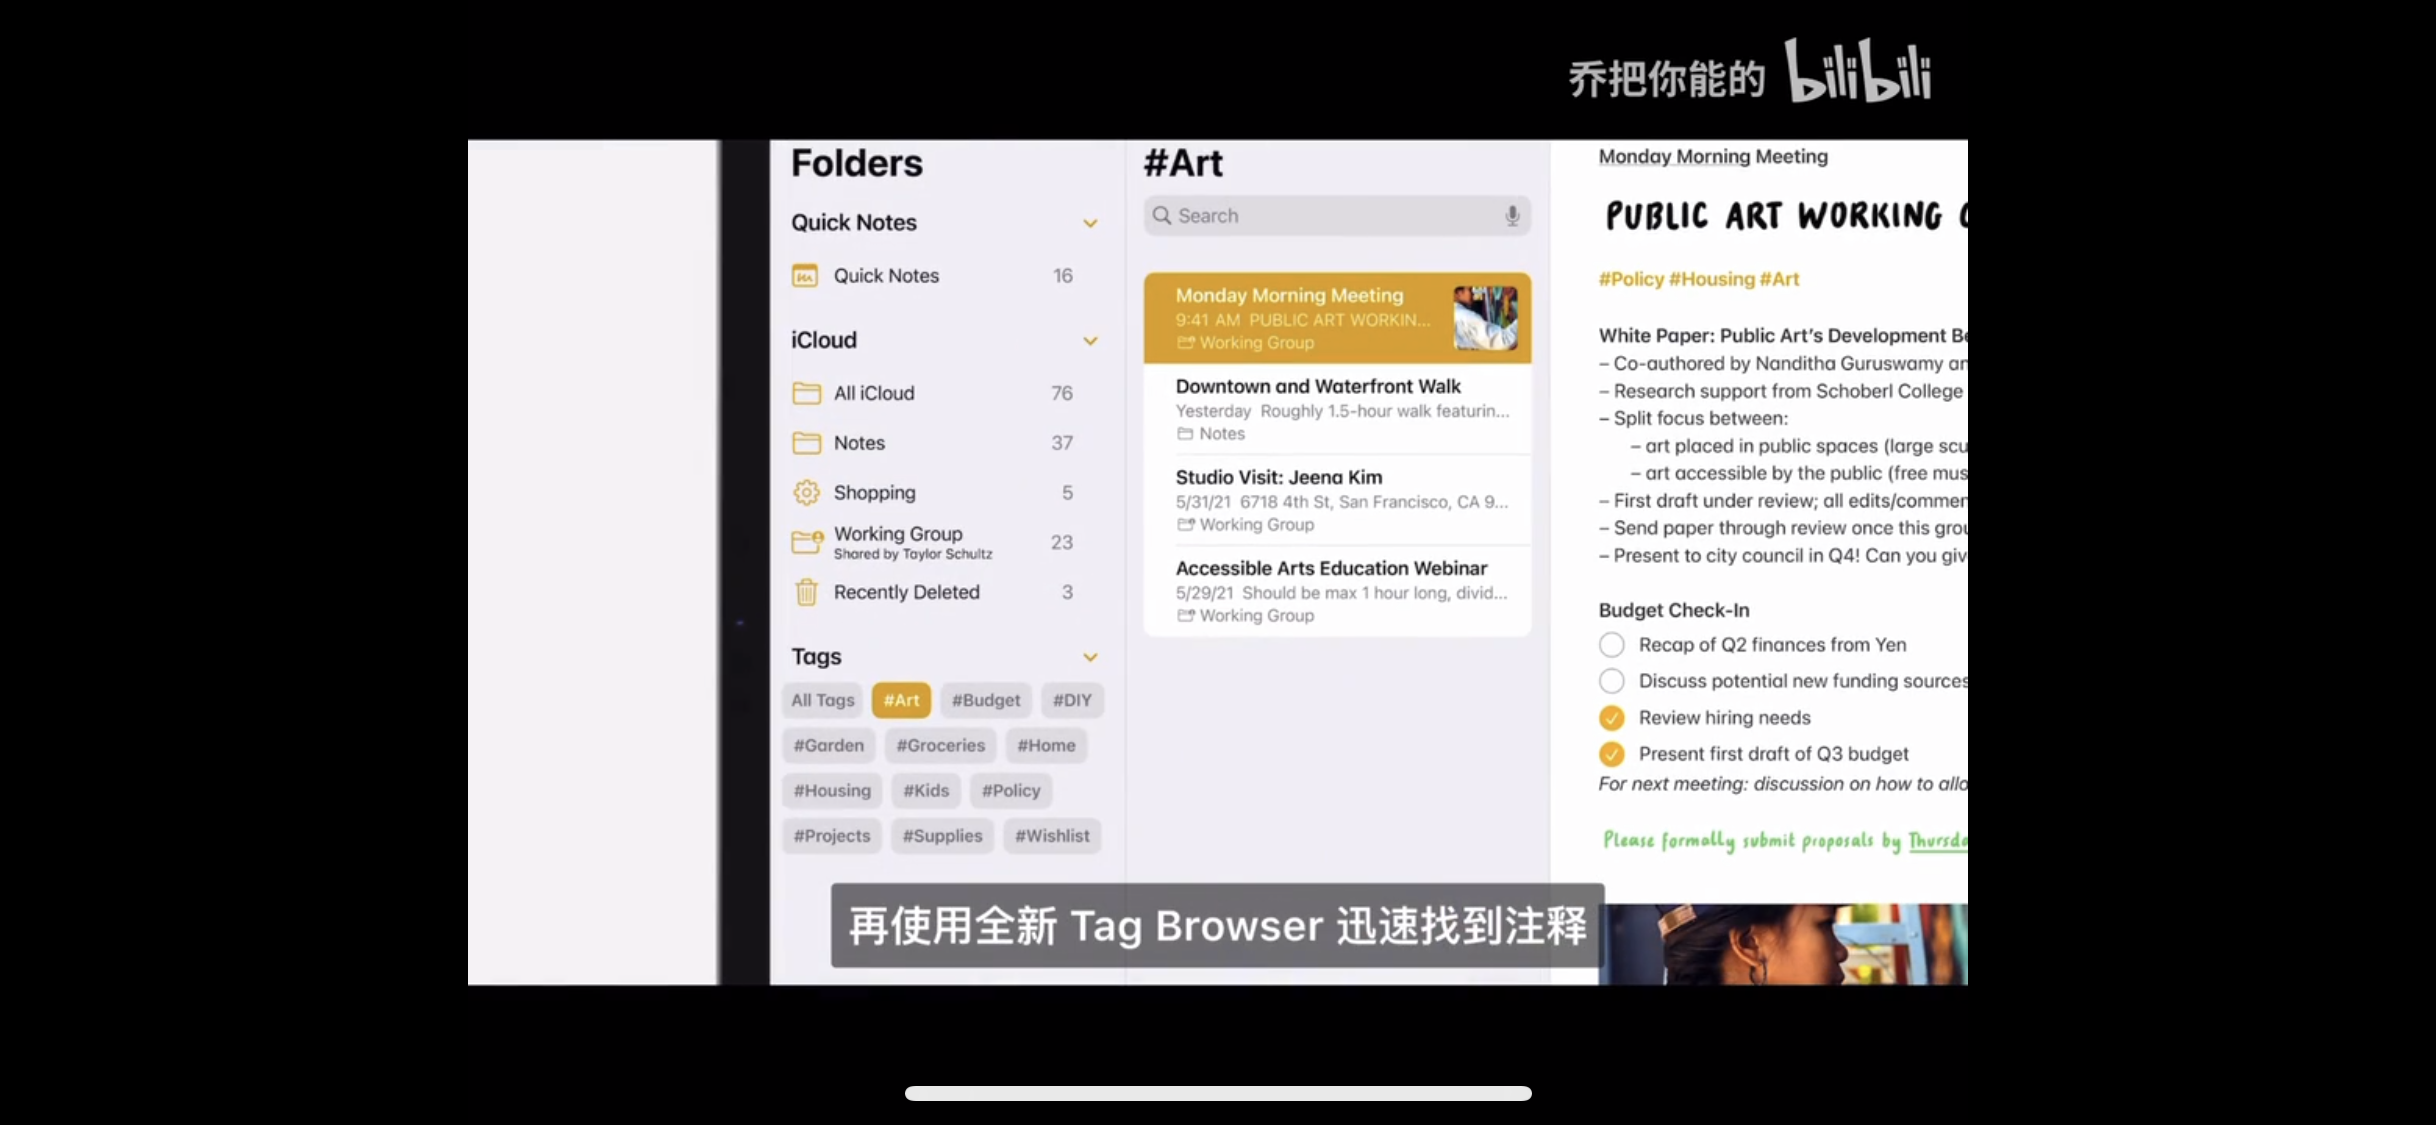Viewport: 2436px width, 1125px height.
Task: Click the shared Working Group folder icon
Action: coord(806,542)
